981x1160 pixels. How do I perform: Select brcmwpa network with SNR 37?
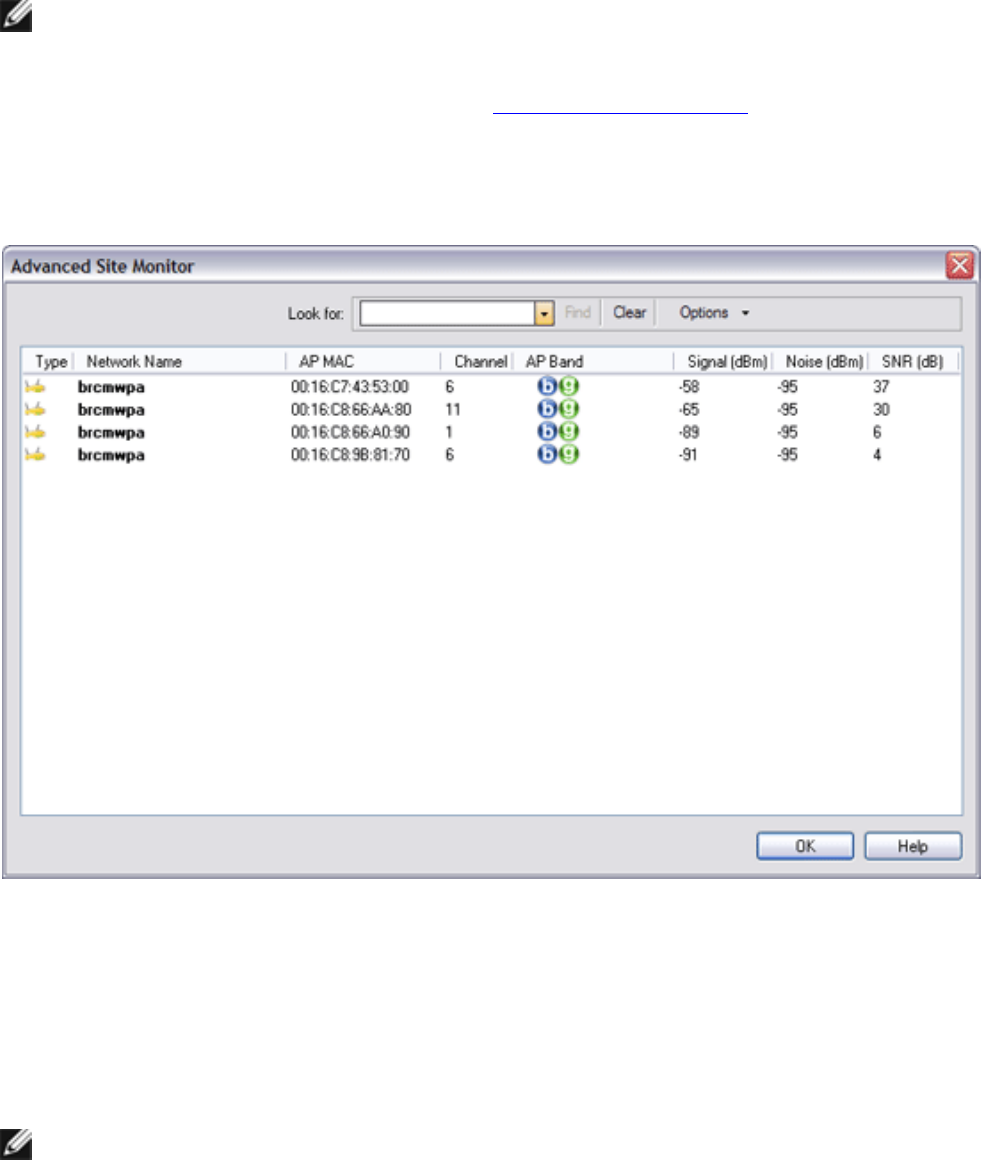coord(111,387)
